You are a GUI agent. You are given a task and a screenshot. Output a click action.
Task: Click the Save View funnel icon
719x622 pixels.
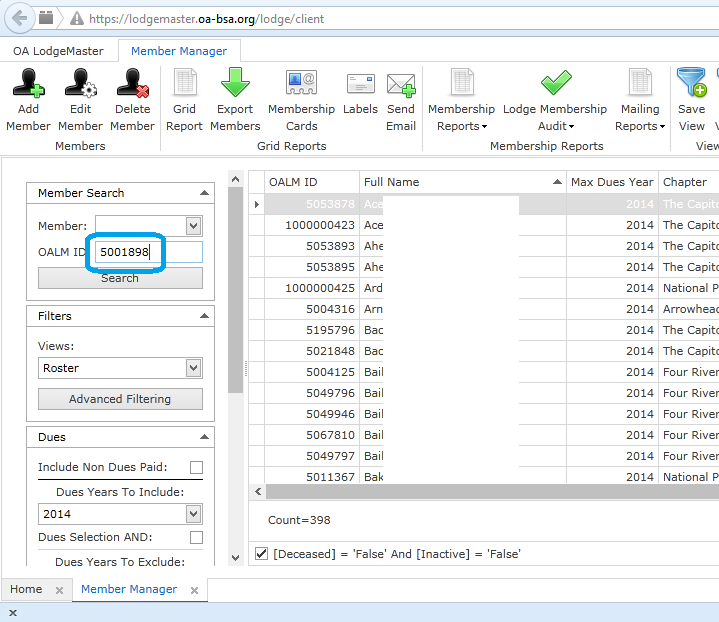691,82
